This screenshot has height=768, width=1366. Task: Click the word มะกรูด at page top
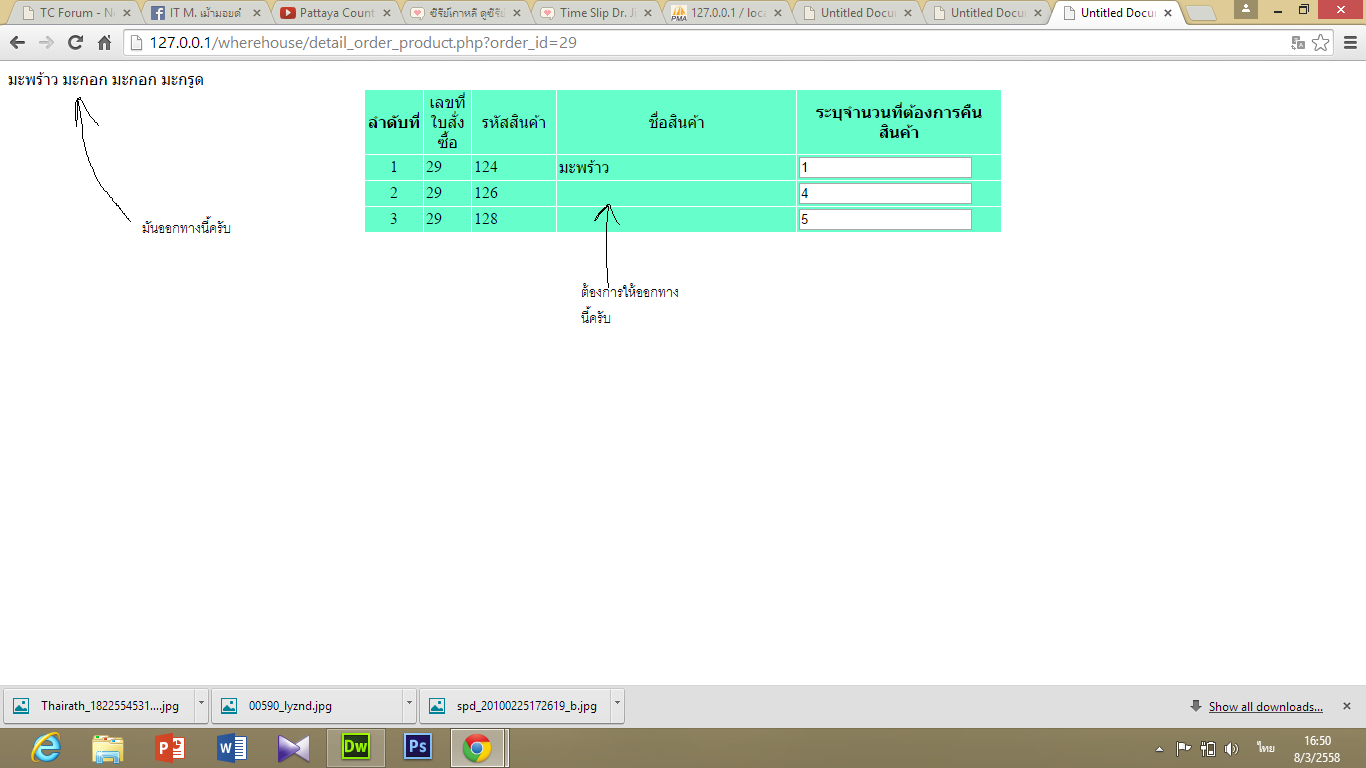(182, 80)
